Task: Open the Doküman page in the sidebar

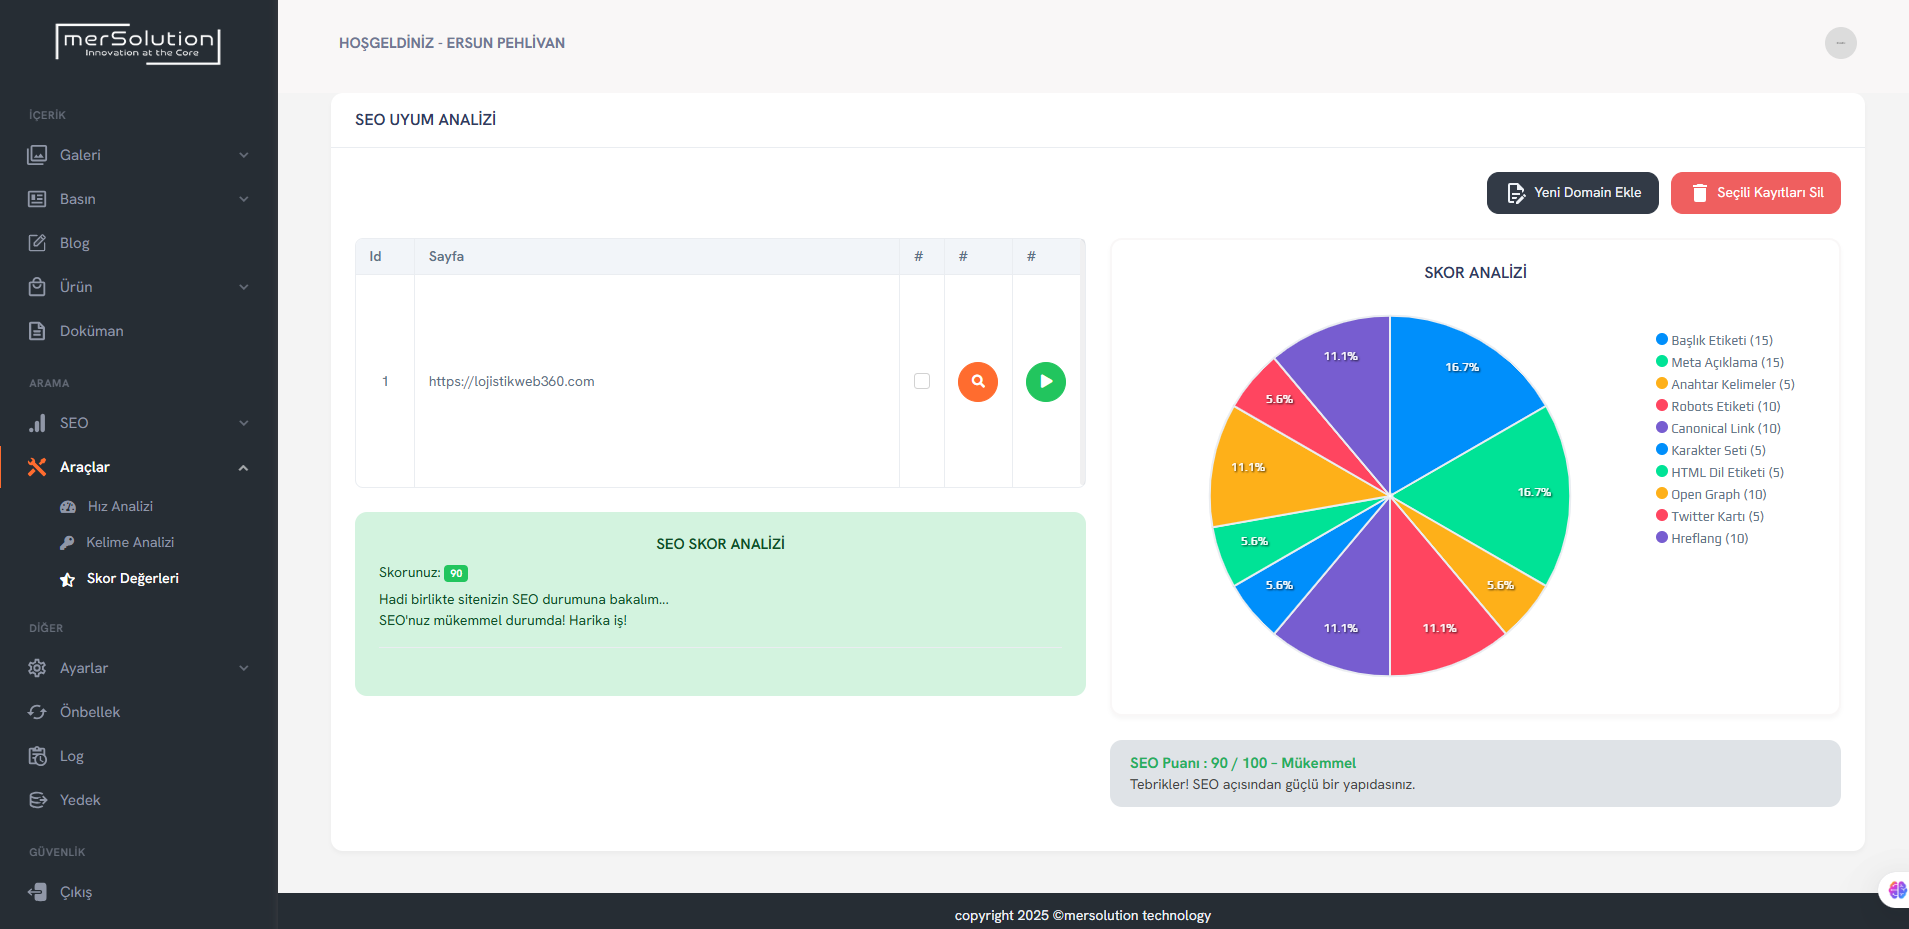Action: click(91, 331)
